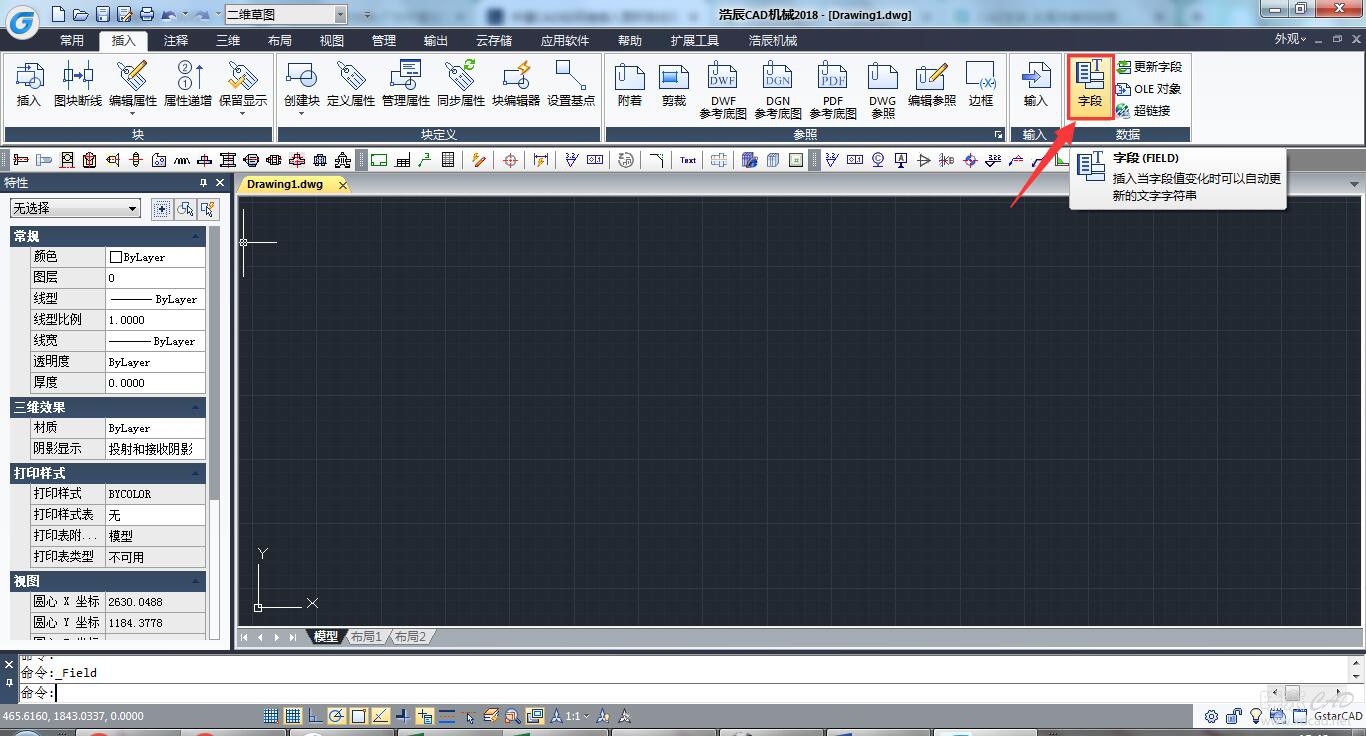Switch to the 注释 ribbon tab
Image resolution: width=1366 pixels, height=736 pixels.
point(176,40)
